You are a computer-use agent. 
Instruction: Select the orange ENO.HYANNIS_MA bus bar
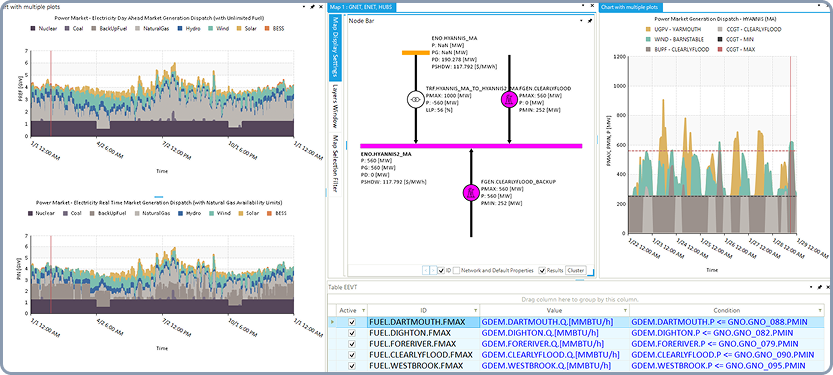(x=415, y=53)
